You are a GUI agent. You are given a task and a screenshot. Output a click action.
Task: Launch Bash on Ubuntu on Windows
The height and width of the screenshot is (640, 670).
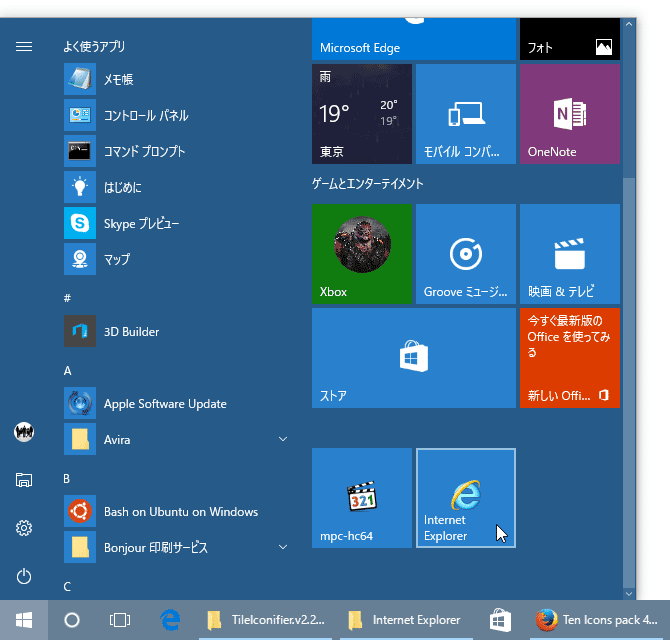176,512
